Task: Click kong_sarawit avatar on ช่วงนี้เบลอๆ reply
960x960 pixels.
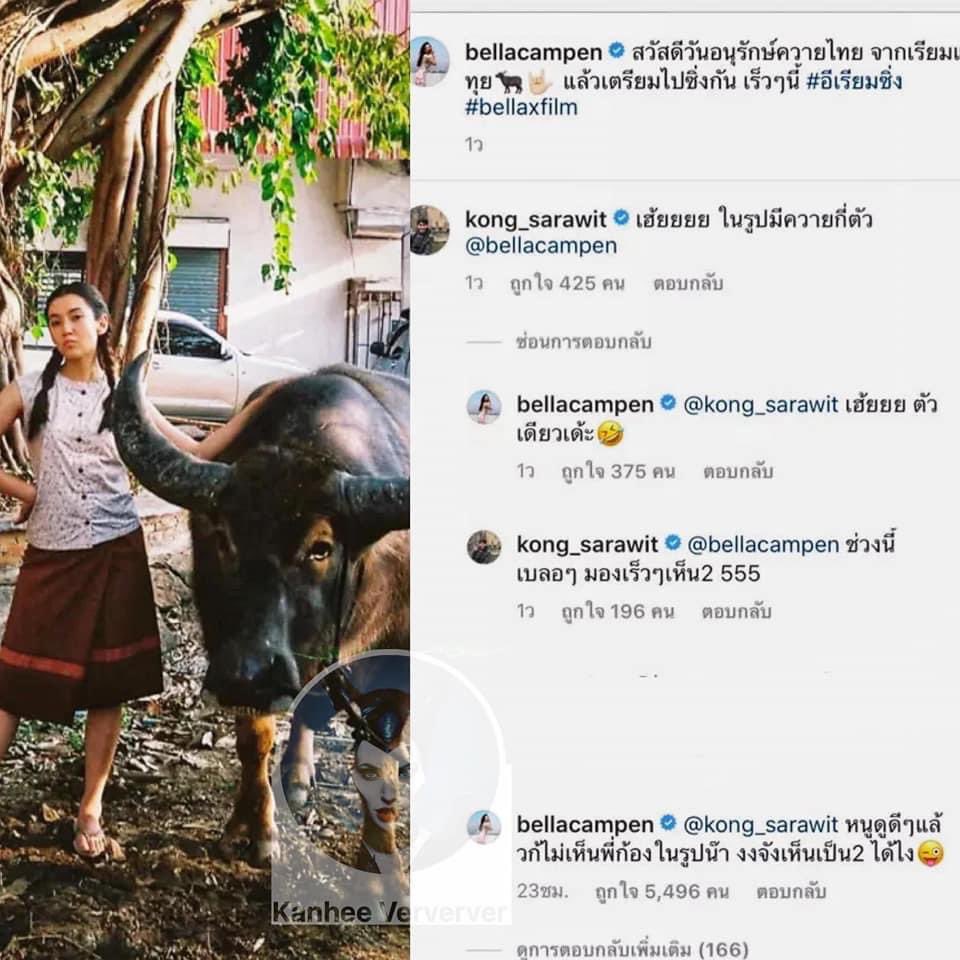Action: tap(484, 546)
